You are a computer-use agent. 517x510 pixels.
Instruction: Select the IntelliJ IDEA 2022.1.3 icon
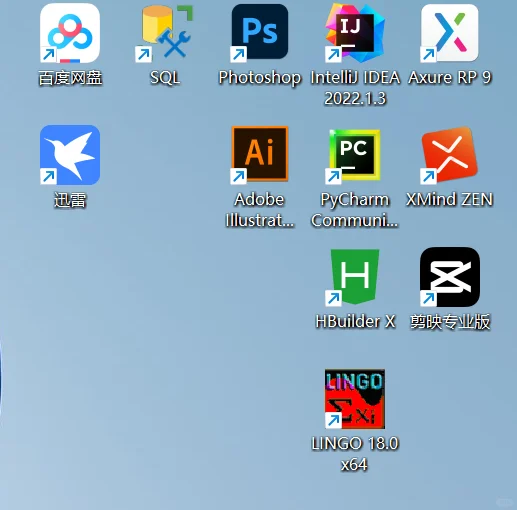tap(355, 33)
